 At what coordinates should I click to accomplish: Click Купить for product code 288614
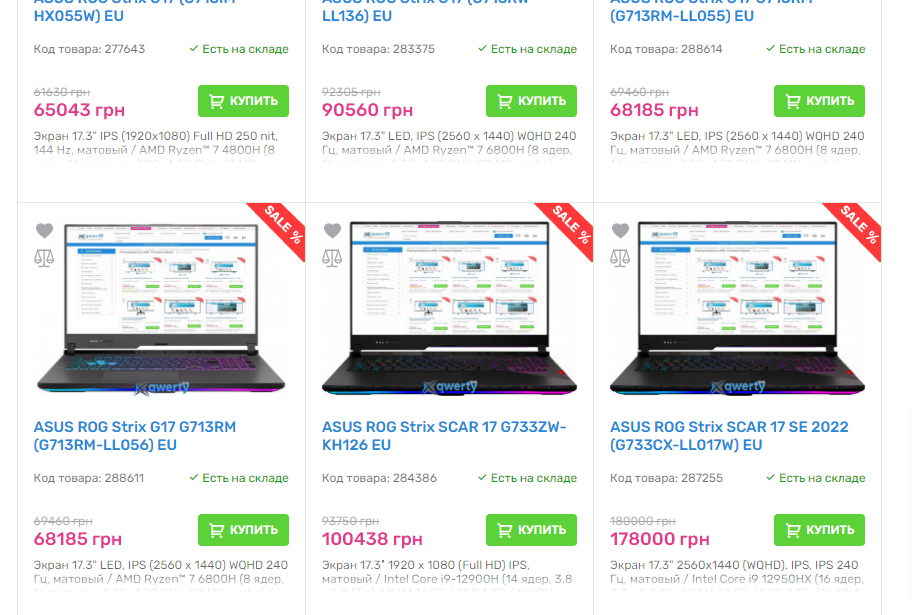pyautogui.click(x=820, y=101)
